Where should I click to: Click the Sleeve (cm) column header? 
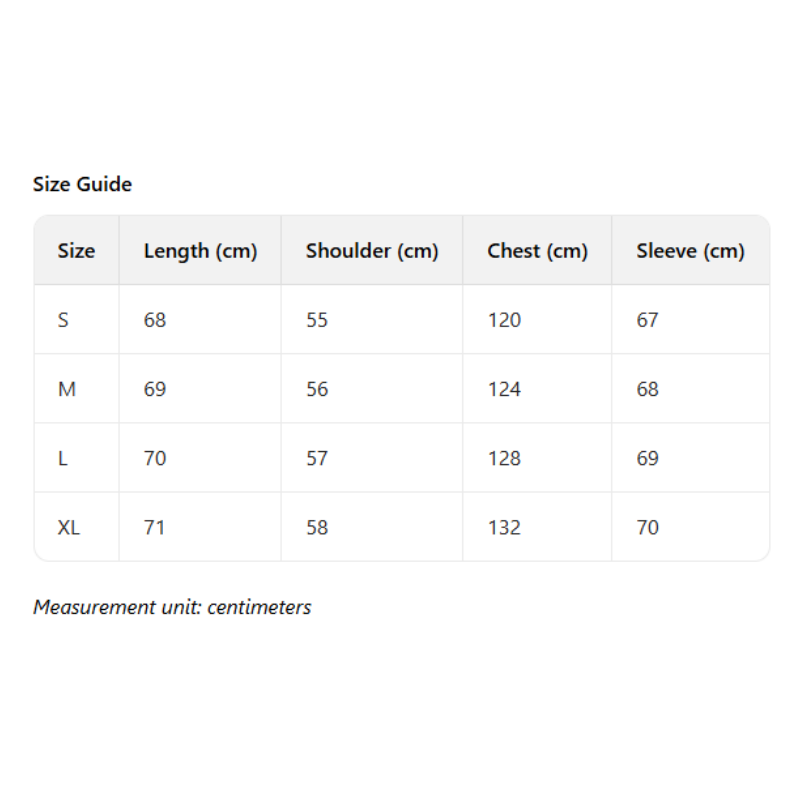pos(690,251)
